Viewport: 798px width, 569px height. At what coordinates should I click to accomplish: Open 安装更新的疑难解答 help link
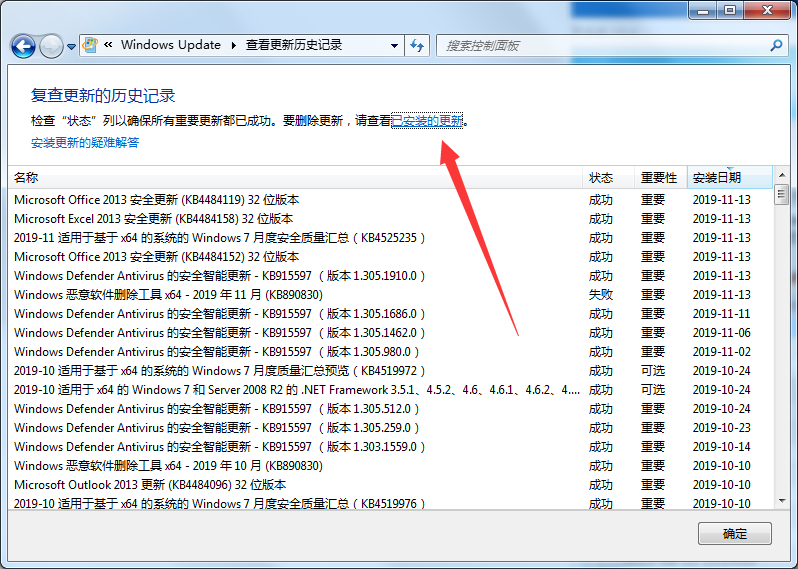(85, 143)
